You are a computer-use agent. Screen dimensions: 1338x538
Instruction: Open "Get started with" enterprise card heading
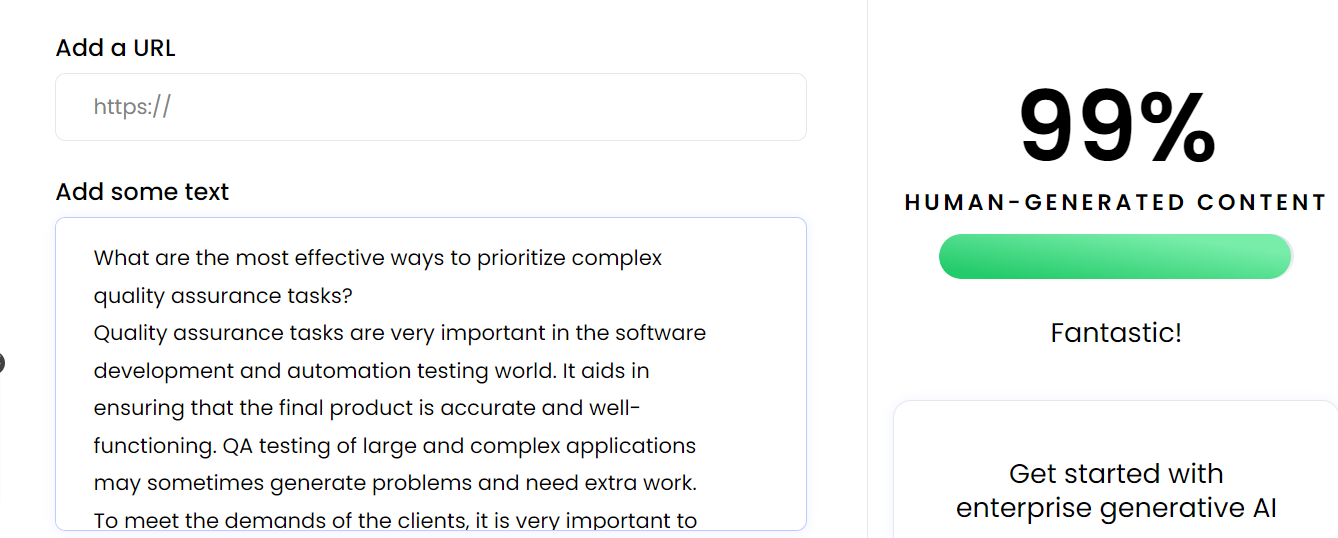point(1116,473)
